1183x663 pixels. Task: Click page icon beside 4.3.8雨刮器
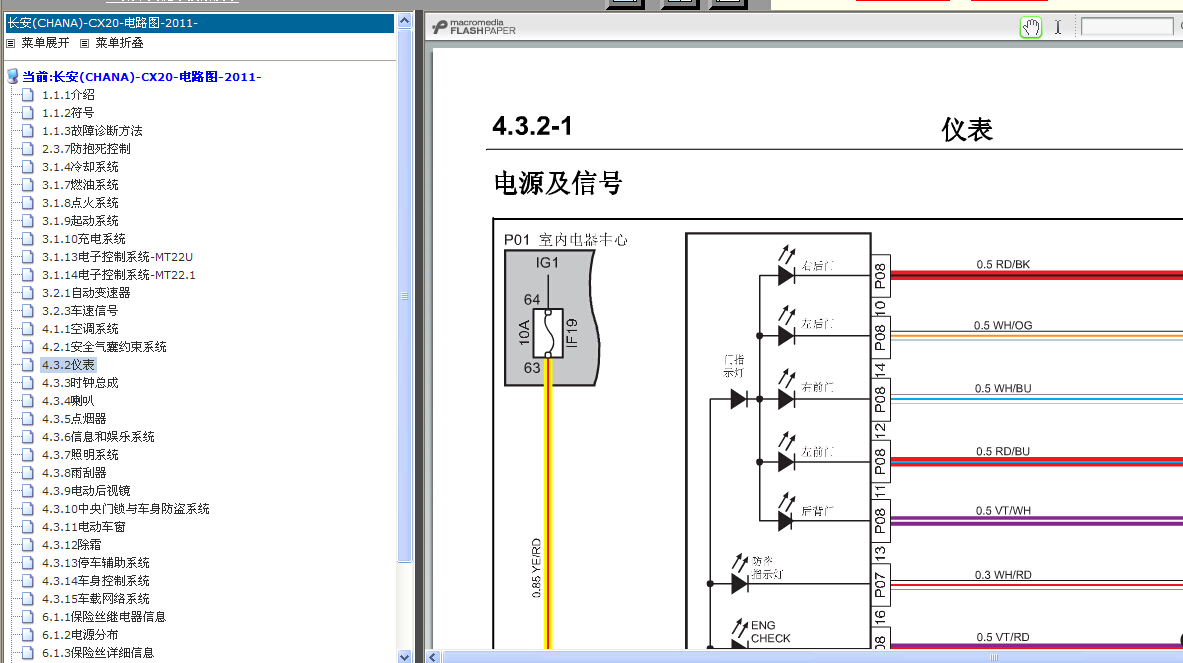click(28, 473)
